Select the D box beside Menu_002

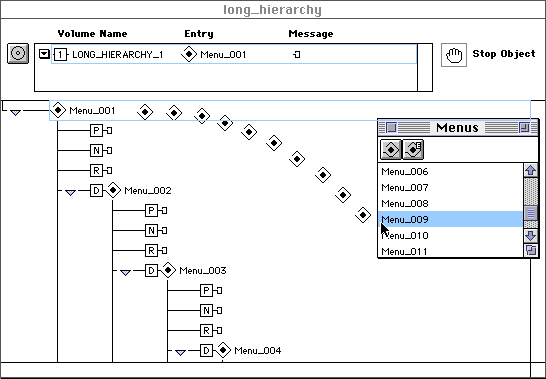tap(96, 191)
